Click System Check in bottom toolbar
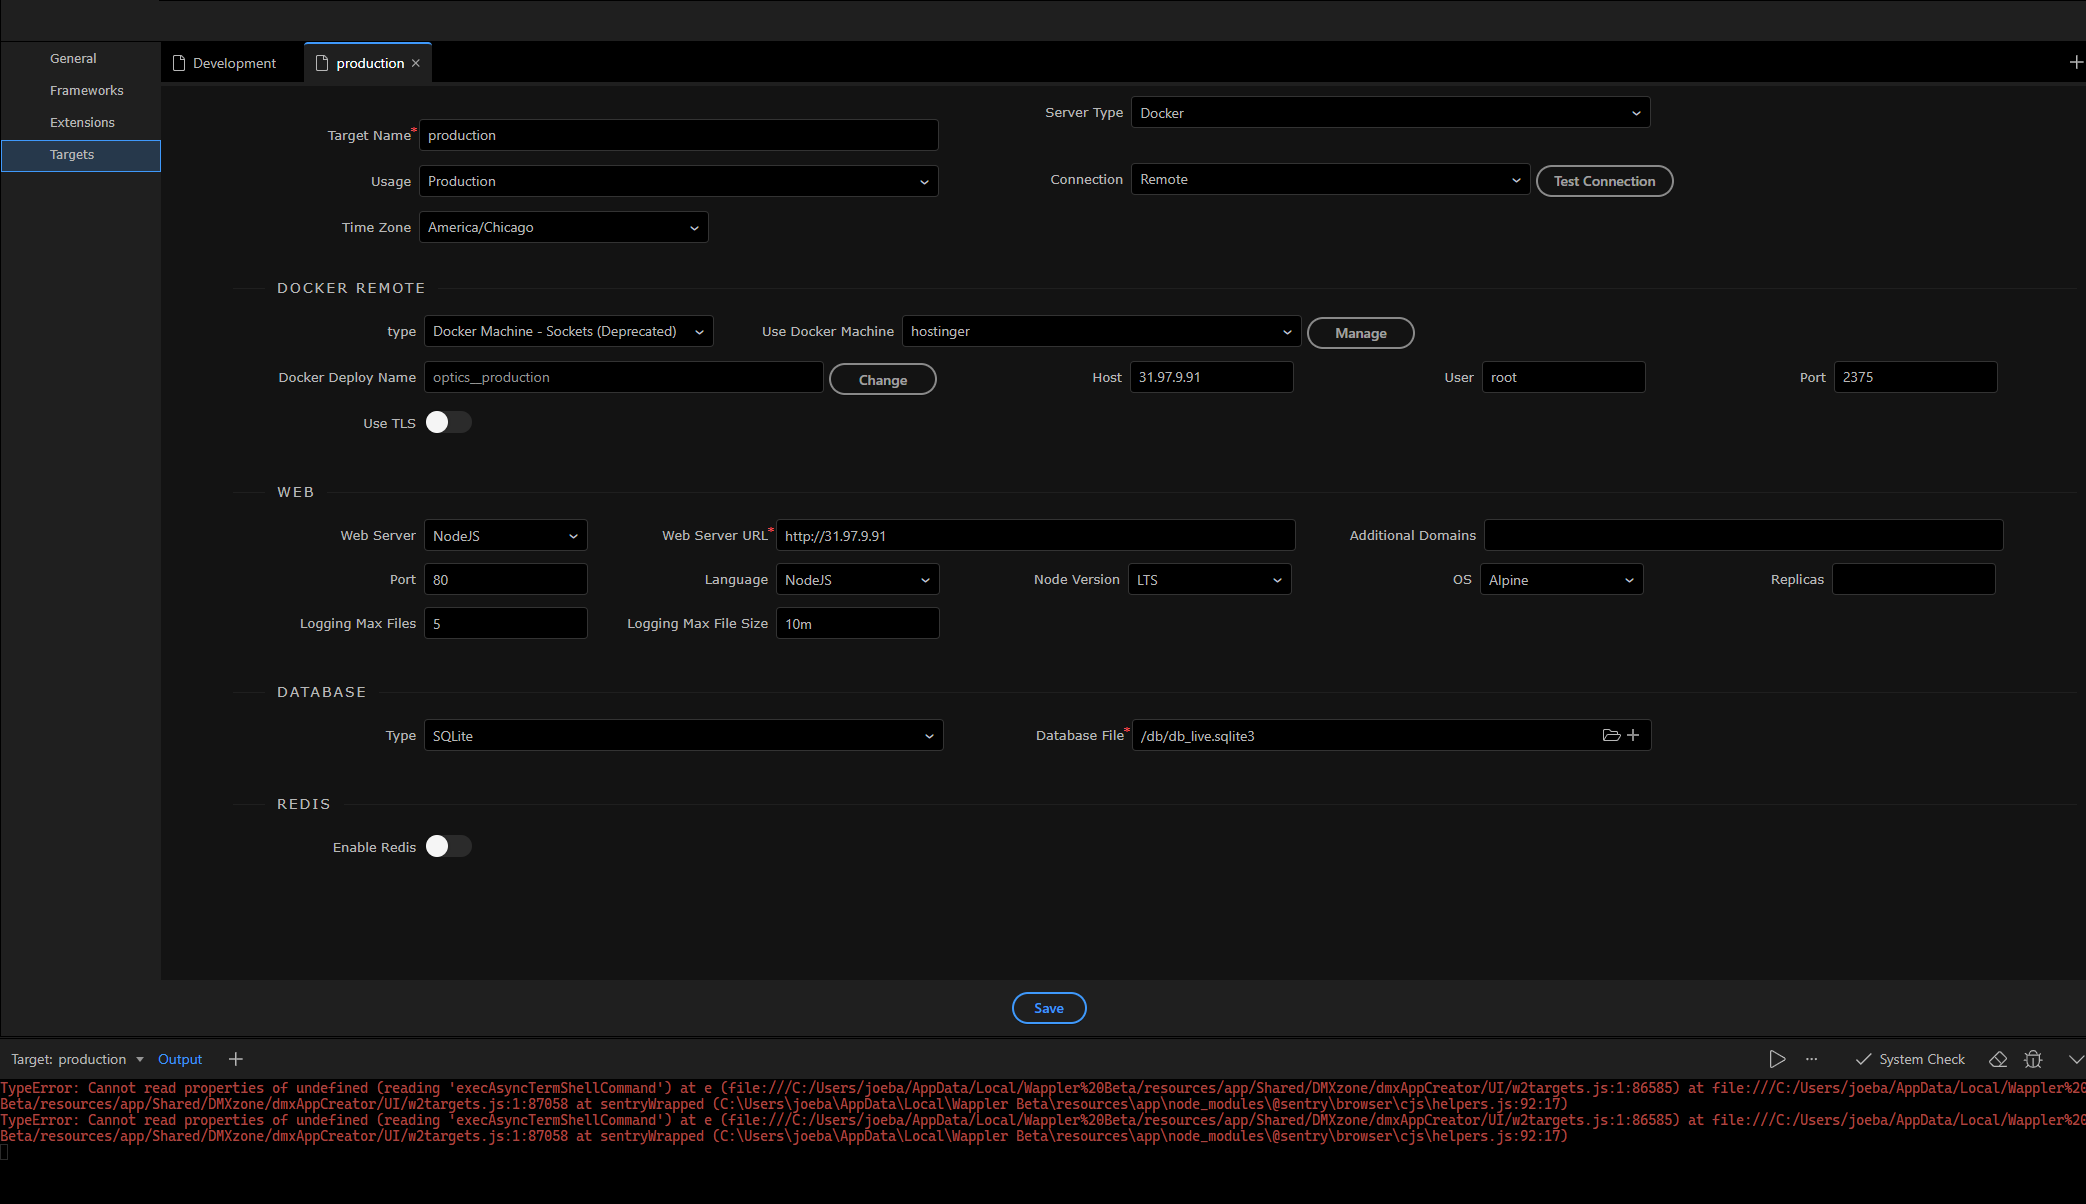 pos(1910,1059)
